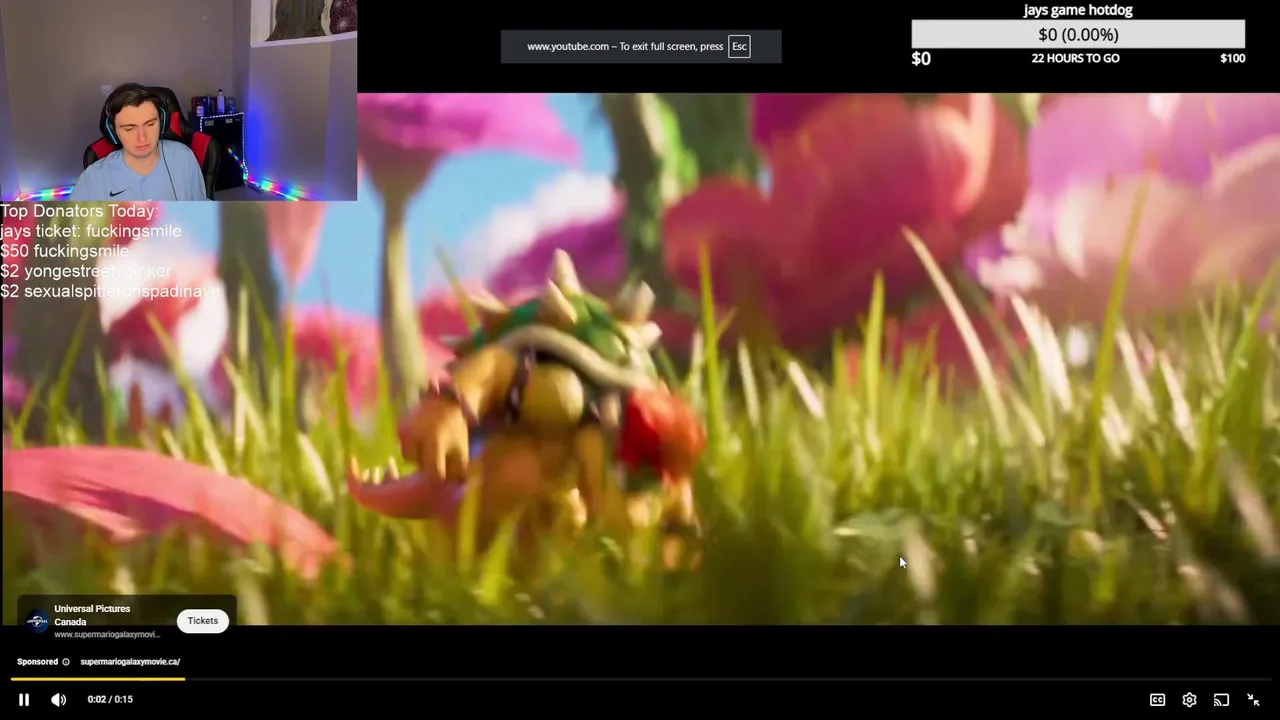Screen dimensions: 1280x720
Task: Toggle closed captions (CC) button
Action: click(1157, 700)
